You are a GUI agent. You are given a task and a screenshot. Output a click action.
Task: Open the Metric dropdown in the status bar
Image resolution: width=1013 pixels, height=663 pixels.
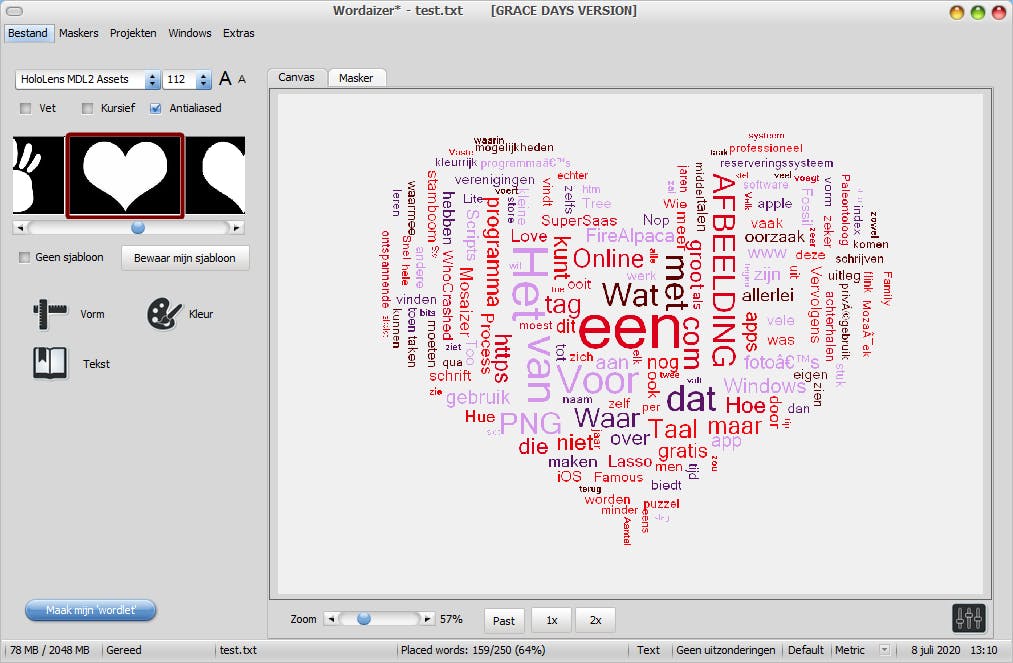coord(882,649)
